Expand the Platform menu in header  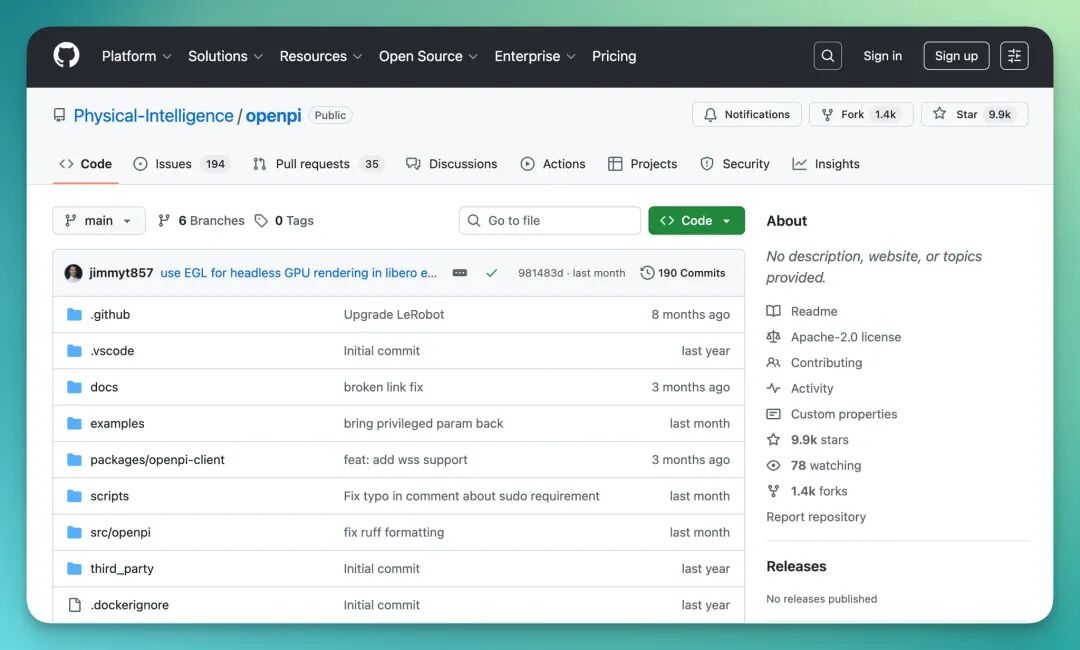tap(136, 56)
